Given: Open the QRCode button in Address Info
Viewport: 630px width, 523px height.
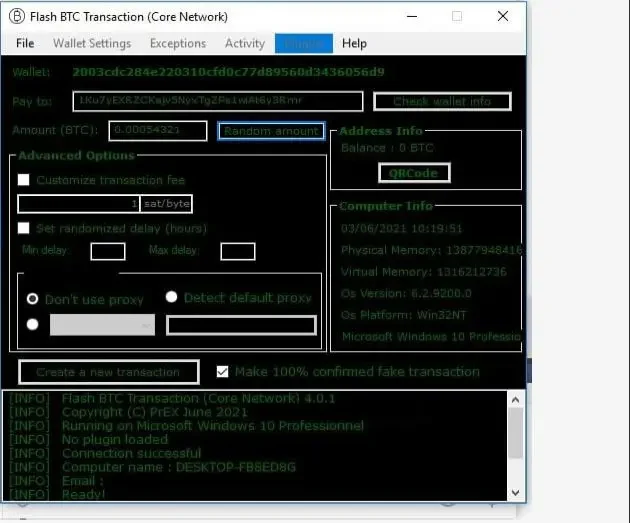Looking at the screenshot, I should tap(414, 173).
